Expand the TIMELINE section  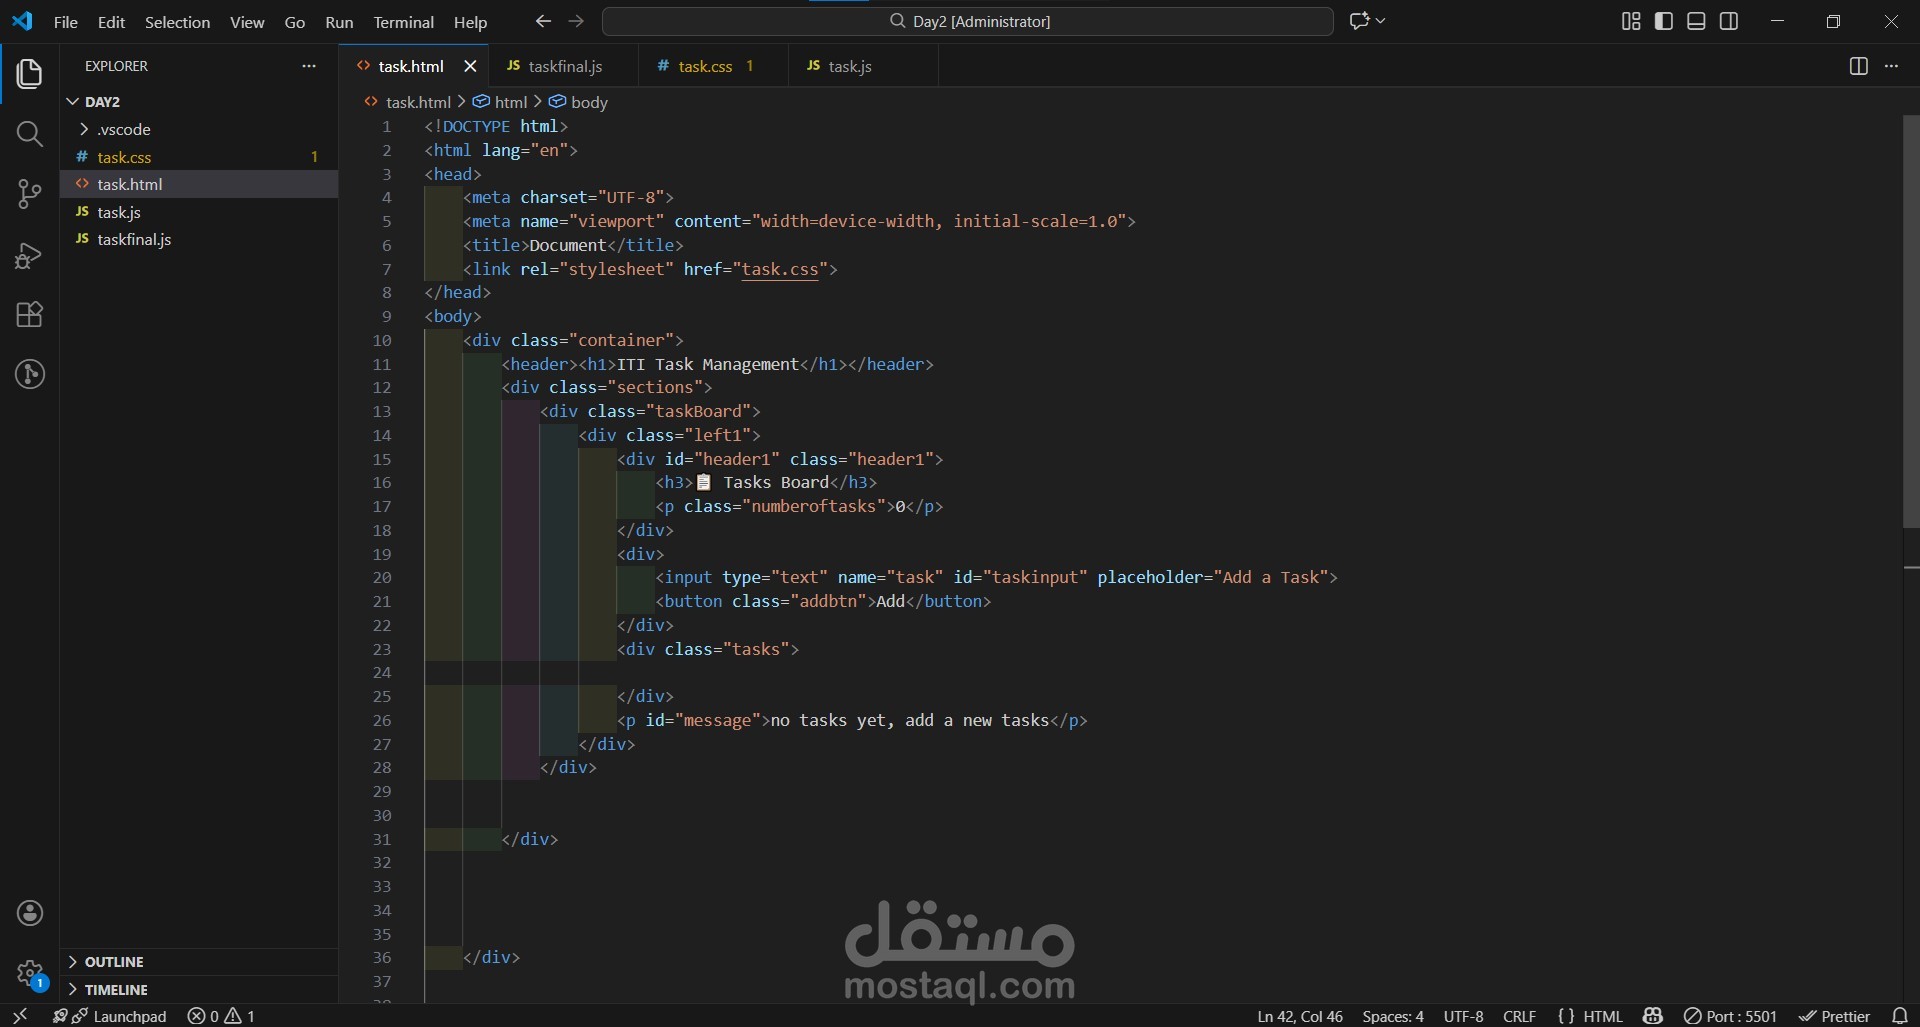[199, 990]
